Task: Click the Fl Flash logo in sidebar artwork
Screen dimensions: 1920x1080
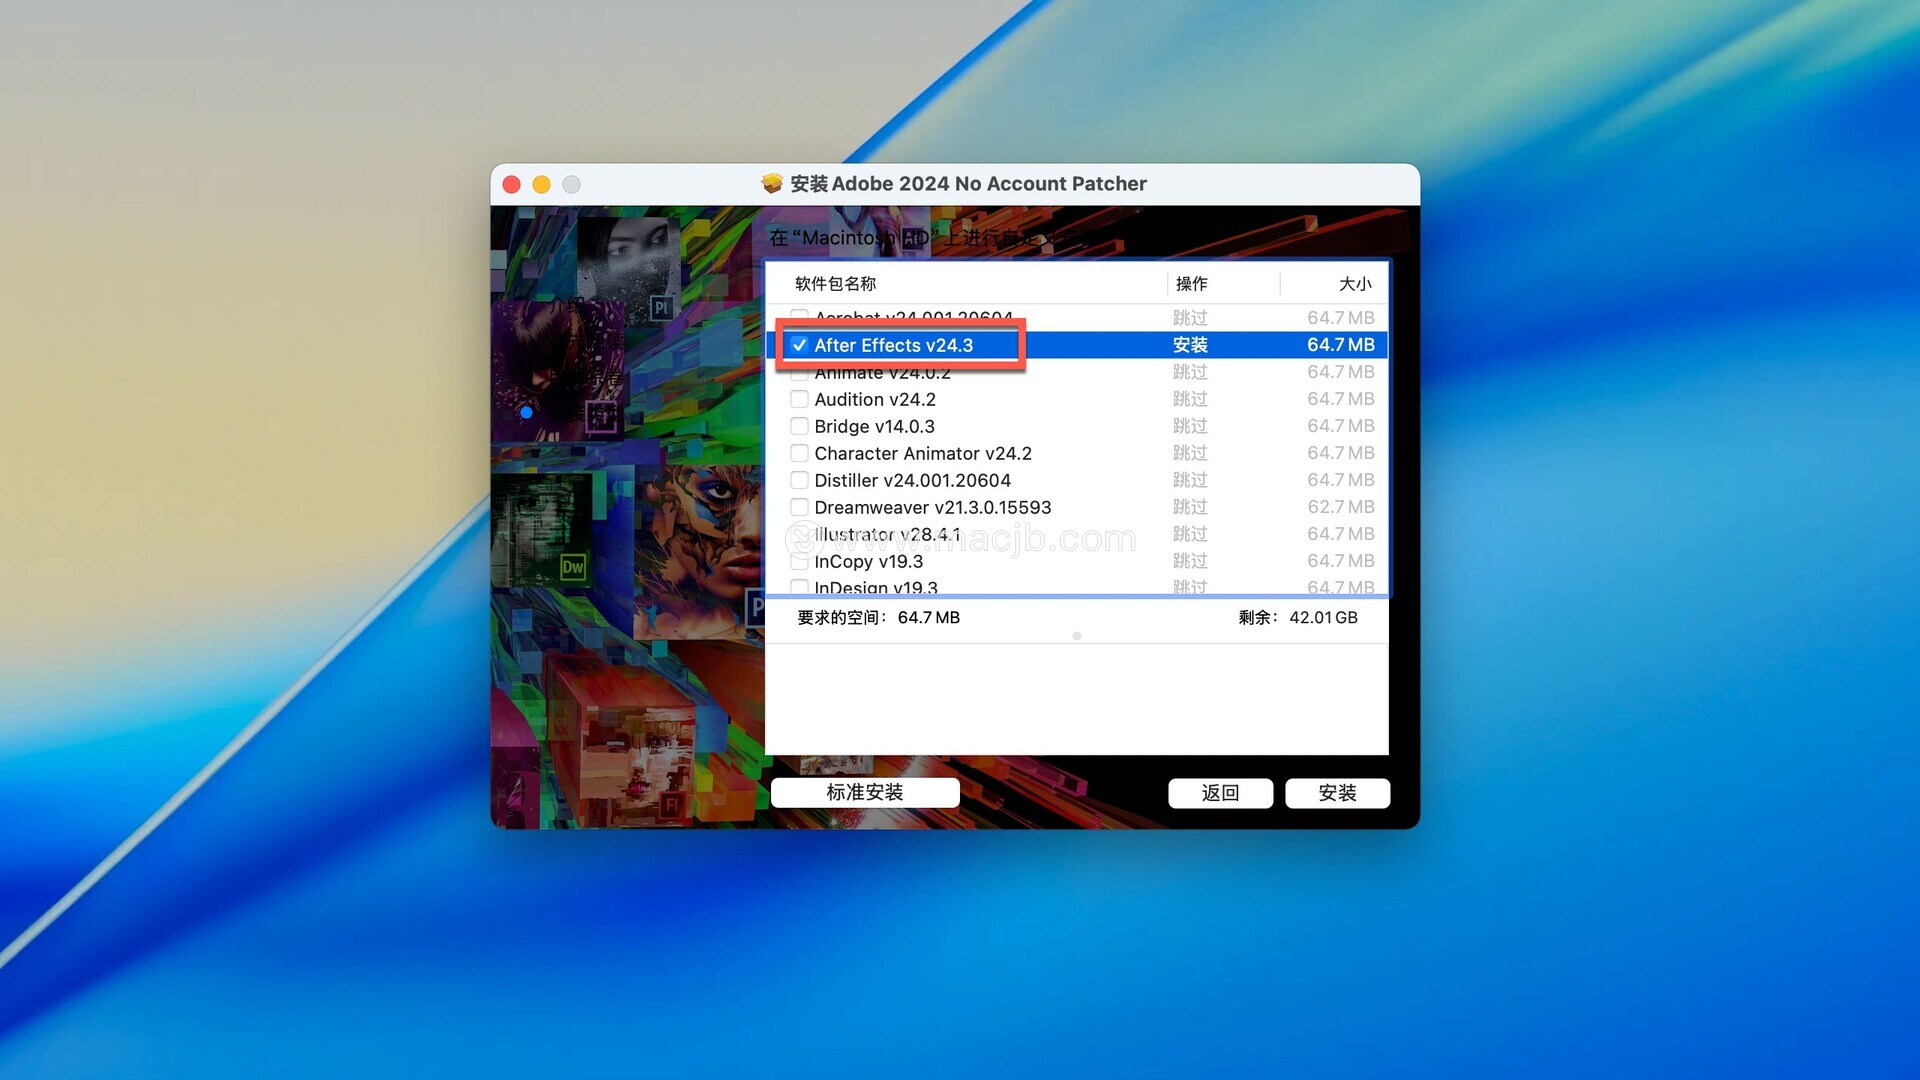Action: 671,805
